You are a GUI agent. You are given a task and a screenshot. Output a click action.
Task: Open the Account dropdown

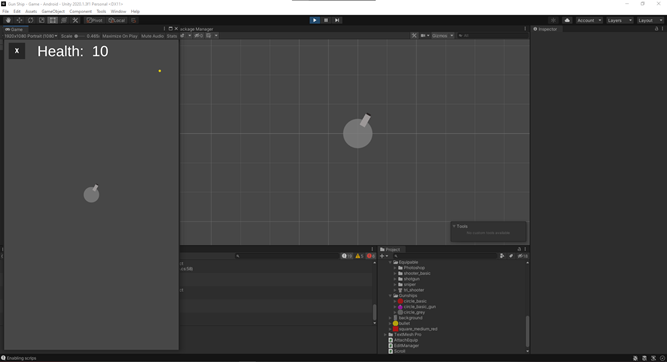point(589,20)
